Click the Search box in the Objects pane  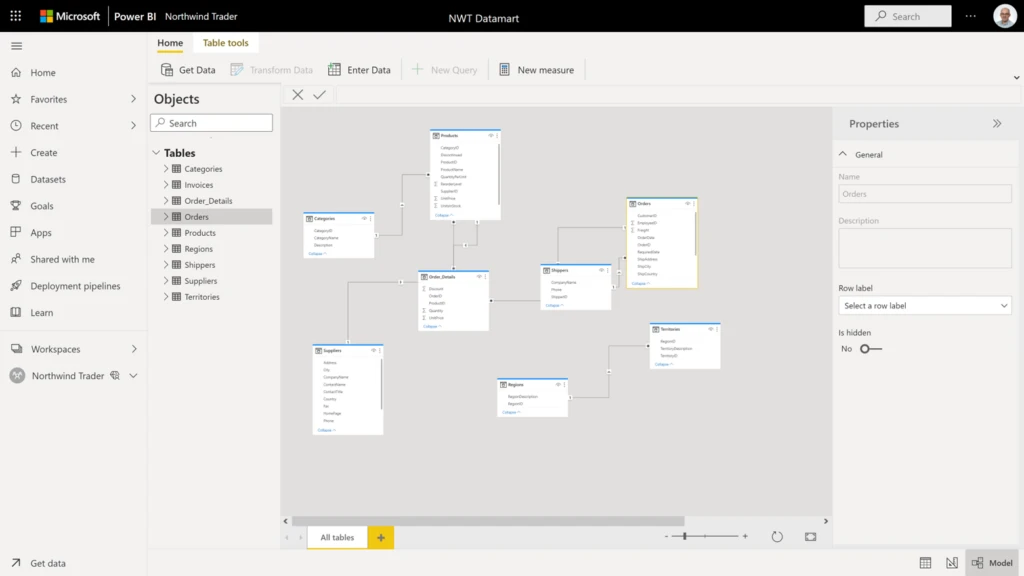(211, 122)
